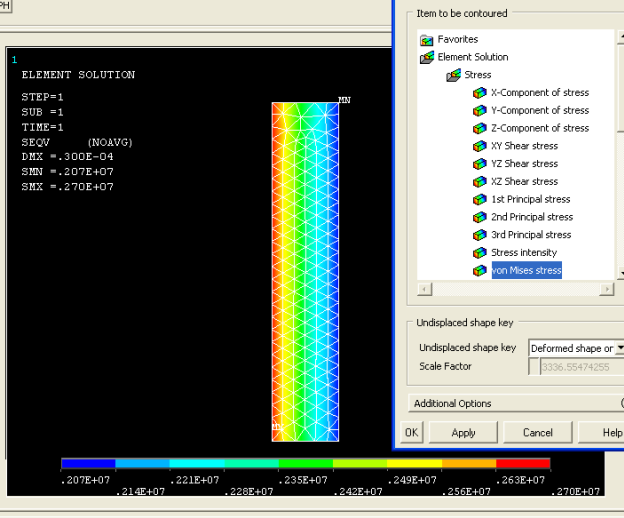Click the Stress intensity cube icon
The height and width of the screenshot is (518, 624).
(480, 253)
